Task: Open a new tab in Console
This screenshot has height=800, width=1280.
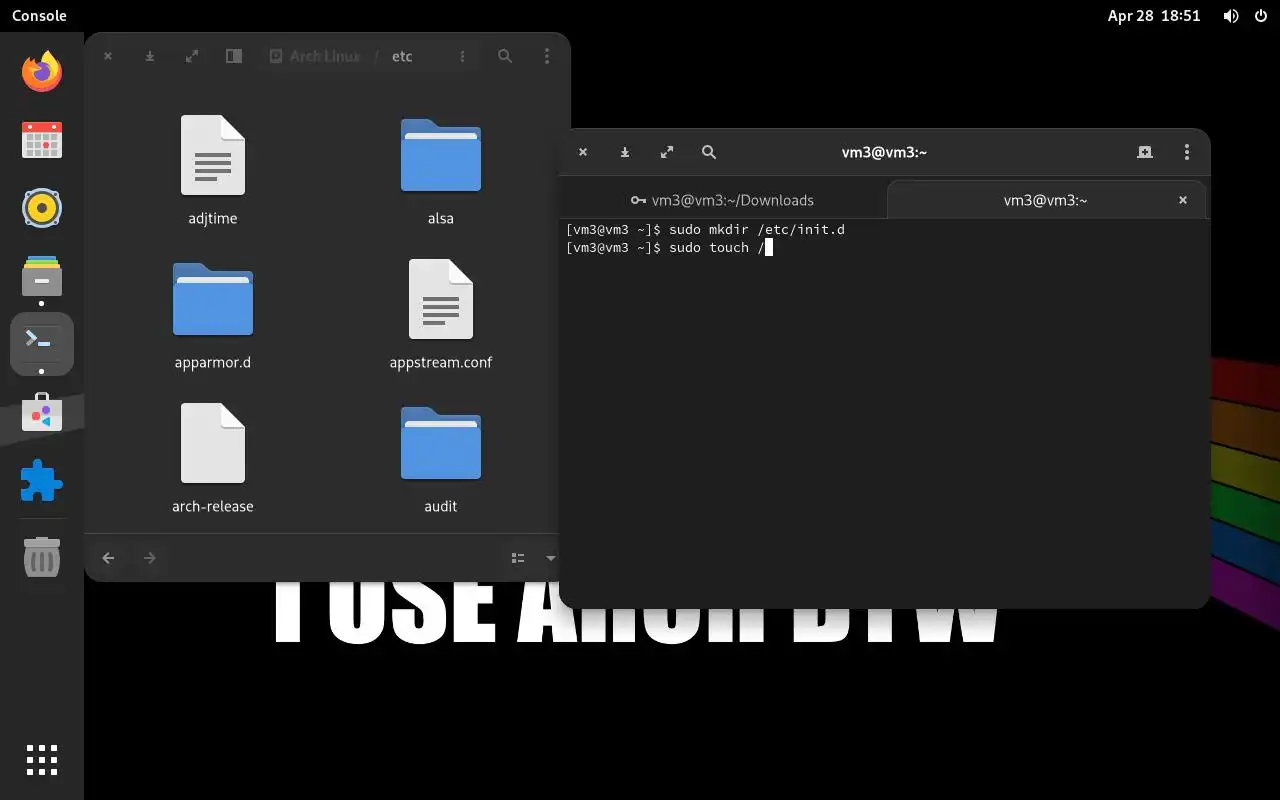Action: [x=1145, y=152]
